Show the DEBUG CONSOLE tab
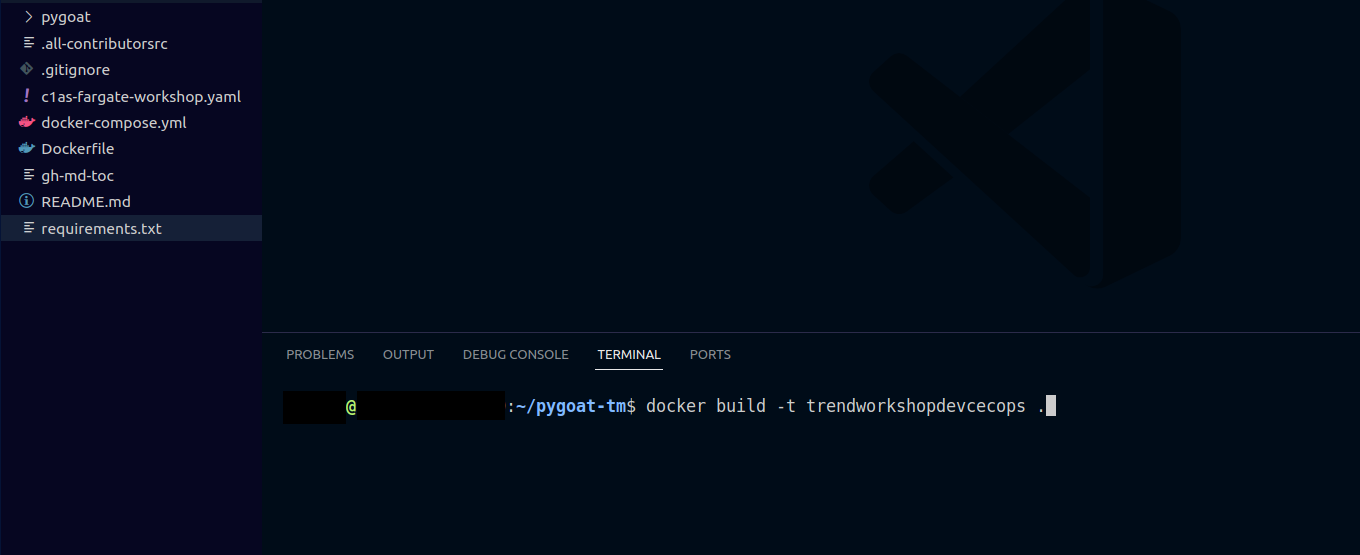 (515, 355)
